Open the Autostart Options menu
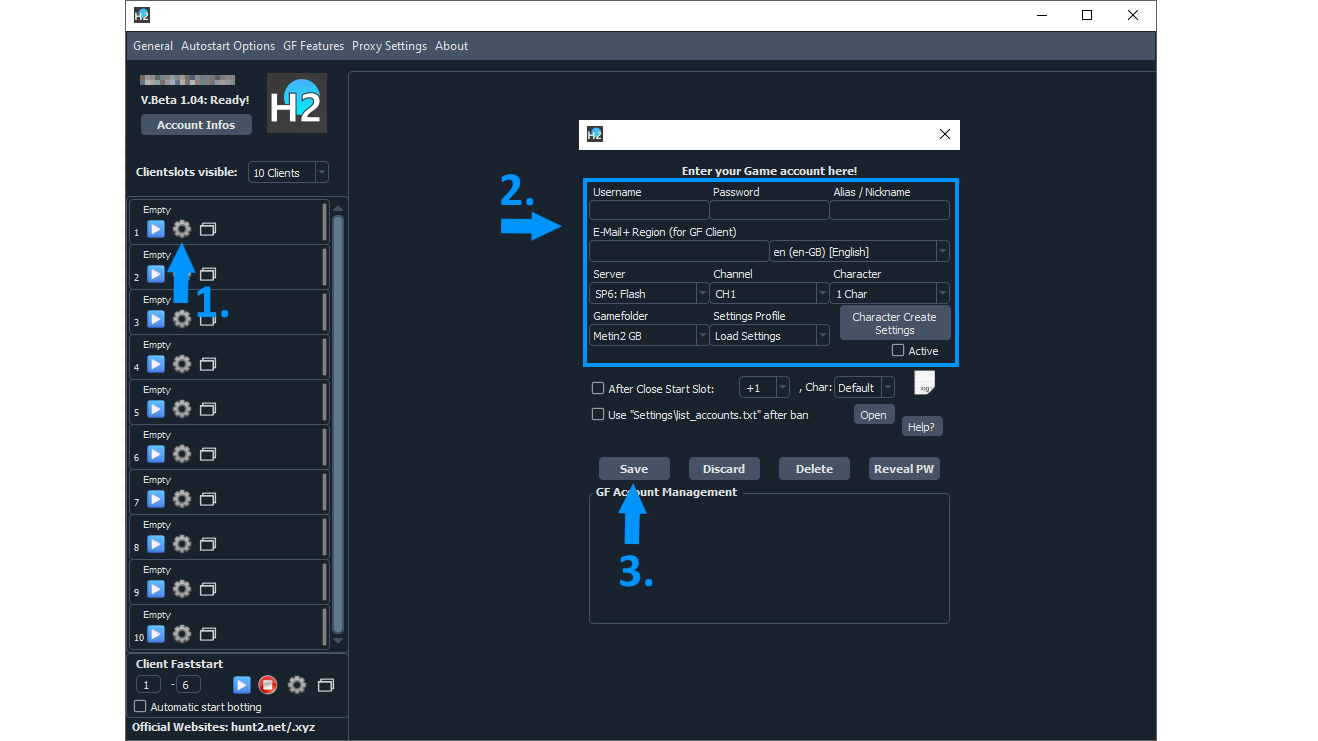Screen dimensions: 1318x741 tap(228, 46)
